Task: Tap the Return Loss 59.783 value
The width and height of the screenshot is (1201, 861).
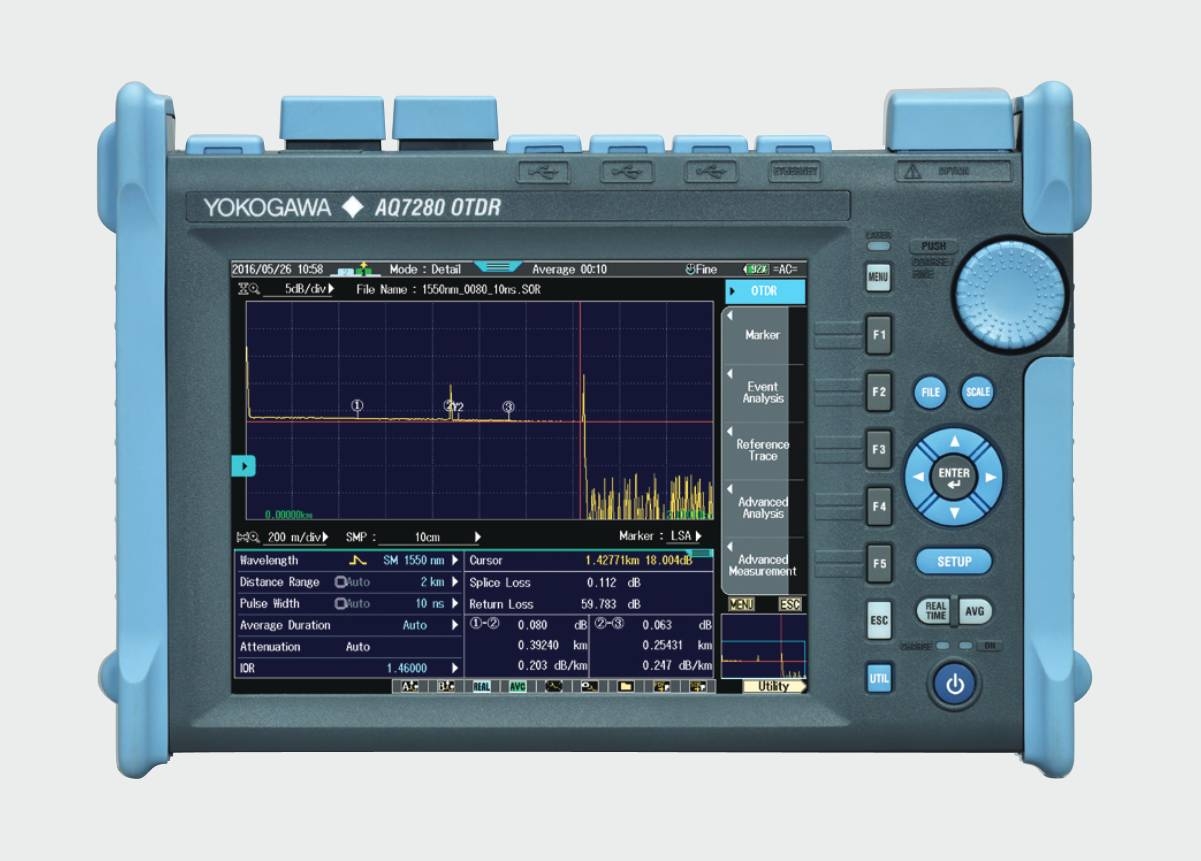Action: tap(601, 604)
